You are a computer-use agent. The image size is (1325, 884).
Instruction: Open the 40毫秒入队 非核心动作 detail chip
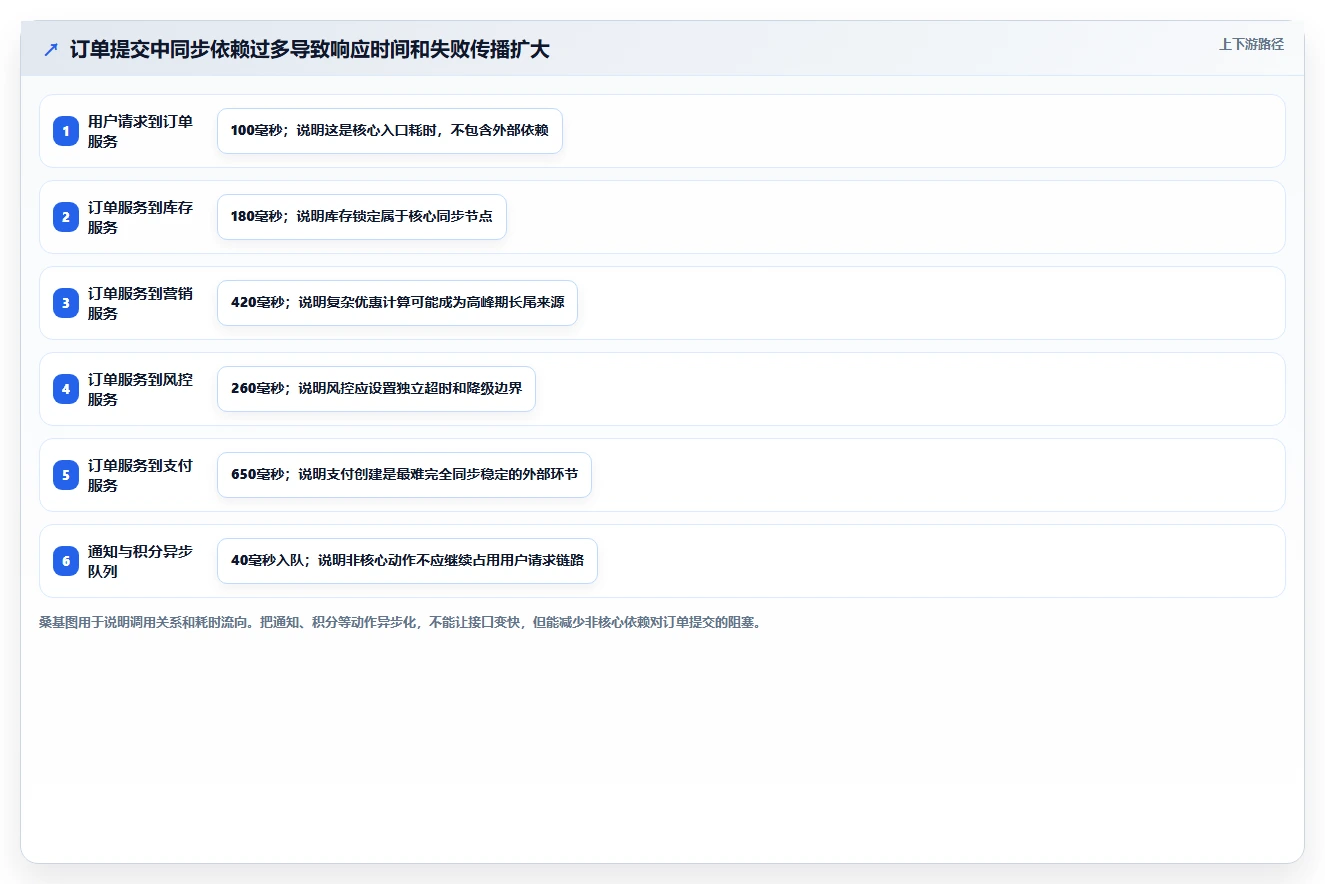[x=407, y=561]
